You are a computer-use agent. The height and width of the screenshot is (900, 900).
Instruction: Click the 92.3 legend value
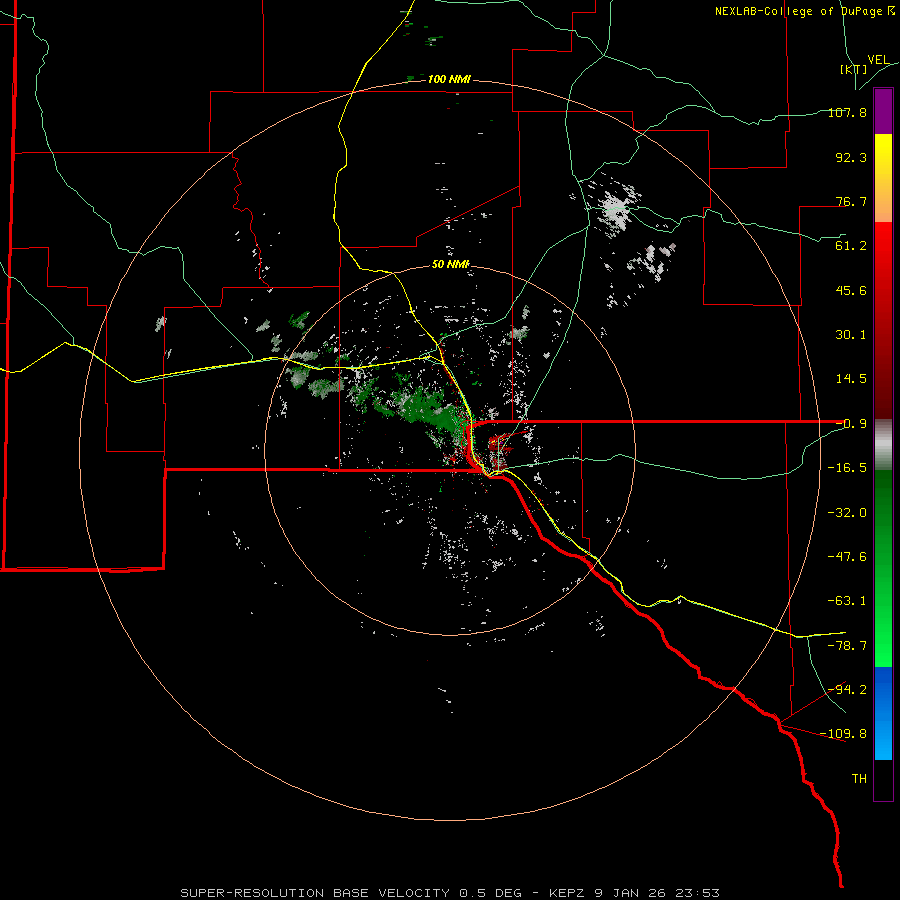tap(851, 157)
